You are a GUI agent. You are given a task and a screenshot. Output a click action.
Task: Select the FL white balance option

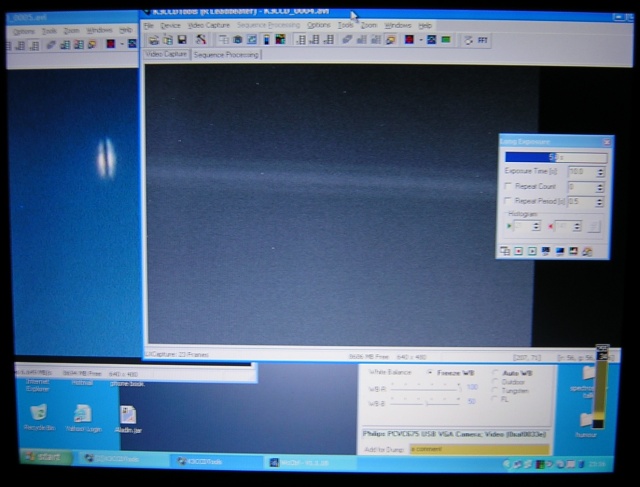click(x=496, y=399)
